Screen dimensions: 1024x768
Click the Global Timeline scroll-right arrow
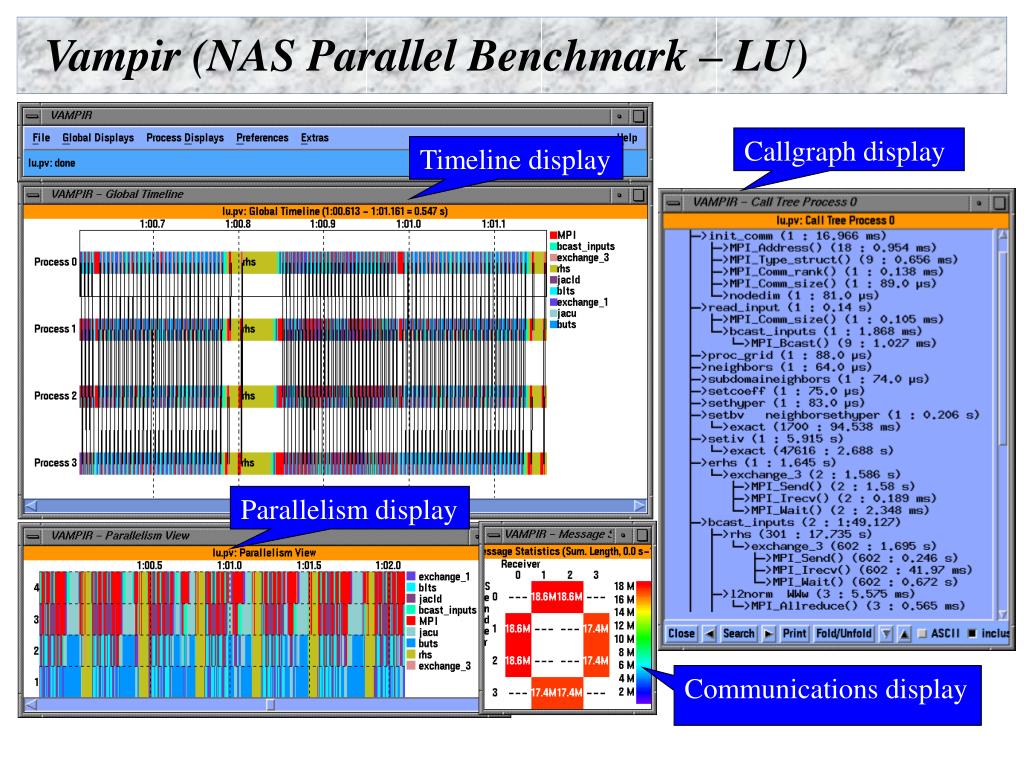[639, 506]
